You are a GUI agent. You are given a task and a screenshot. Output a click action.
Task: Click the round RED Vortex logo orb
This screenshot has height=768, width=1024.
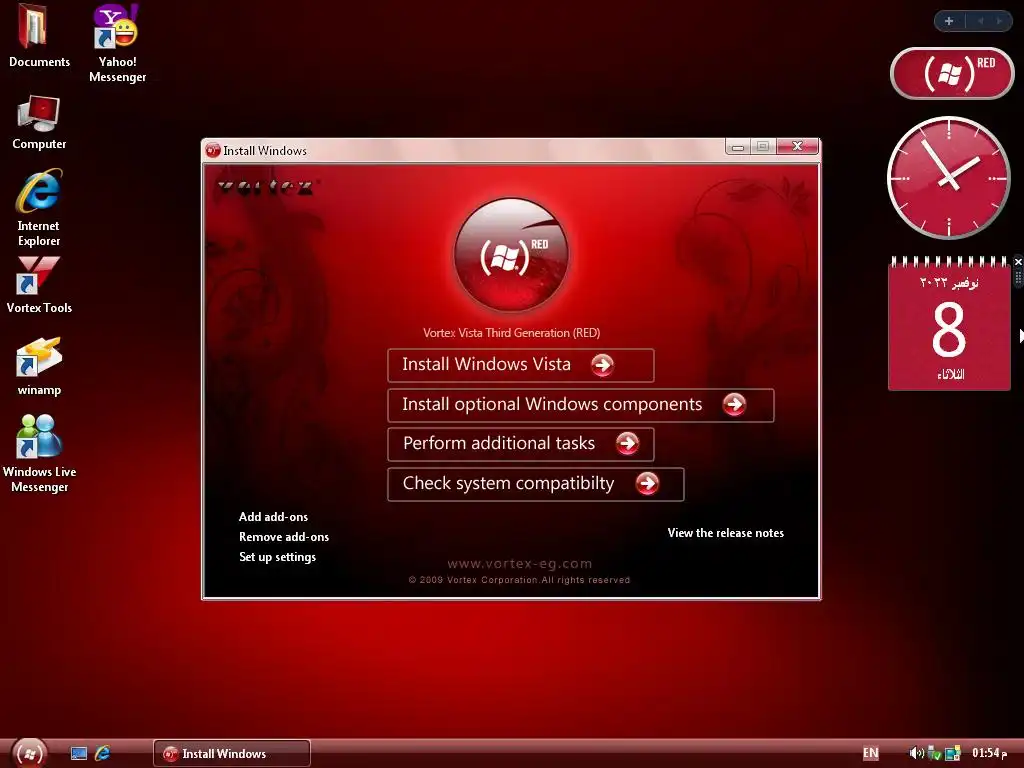511,255
